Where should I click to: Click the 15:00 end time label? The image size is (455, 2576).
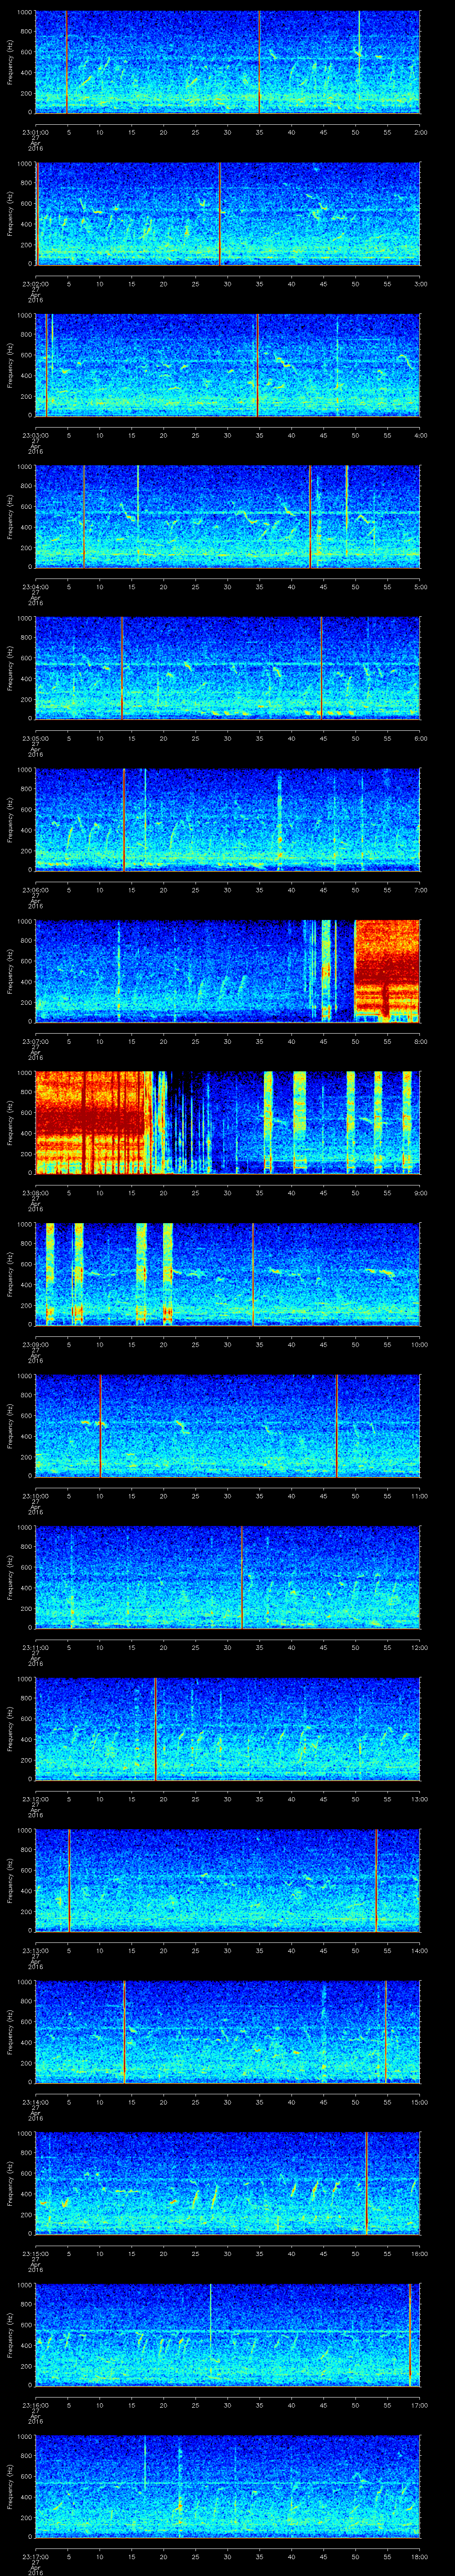[420, 2101]
